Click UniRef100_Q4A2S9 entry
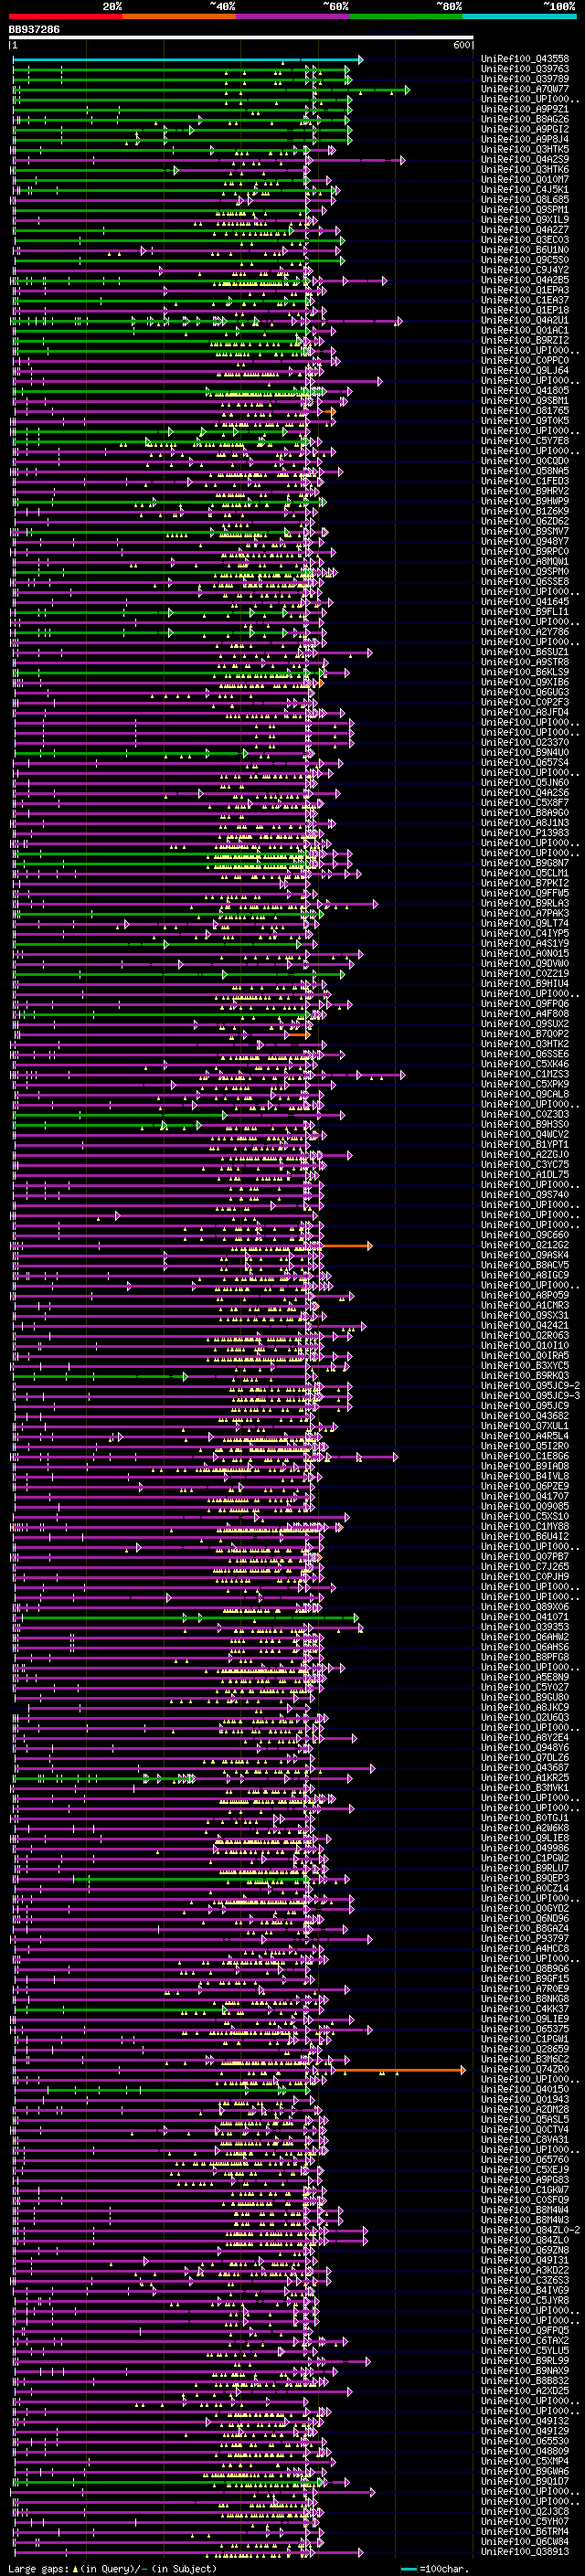The width and height of the screenshot is (585, 2576). (525, 159)
